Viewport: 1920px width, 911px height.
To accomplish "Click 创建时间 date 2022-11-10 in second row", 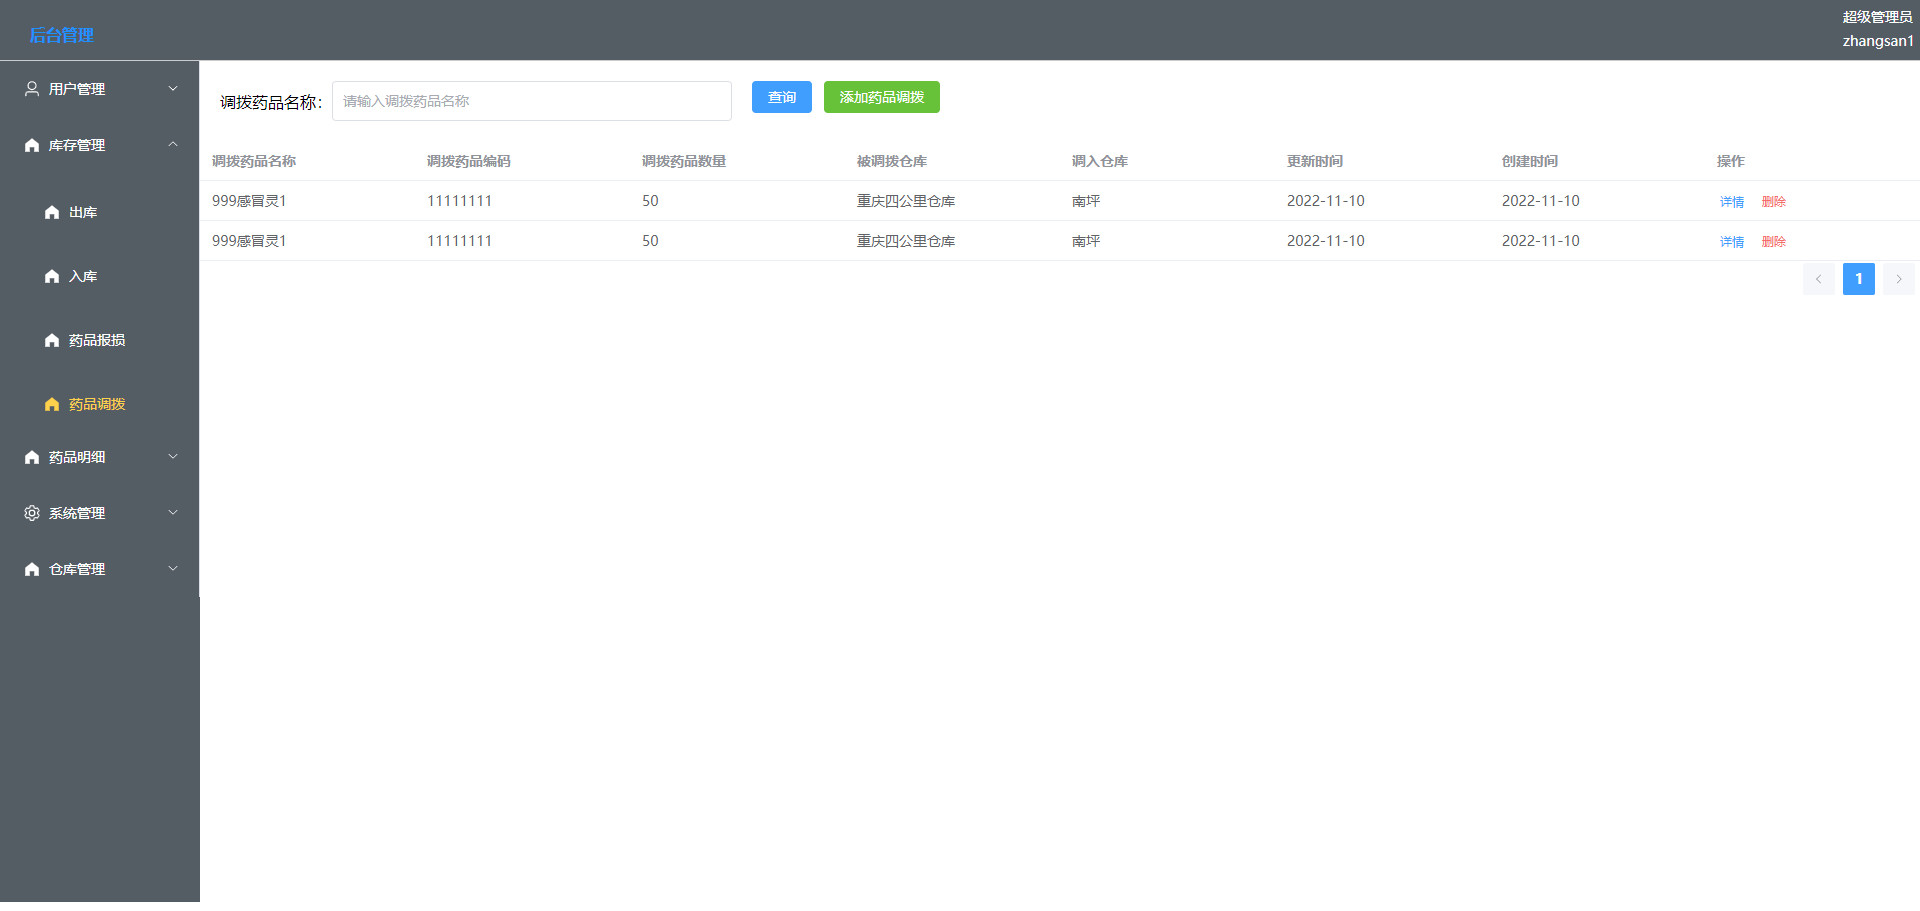I will click(x=1541, y=241).
